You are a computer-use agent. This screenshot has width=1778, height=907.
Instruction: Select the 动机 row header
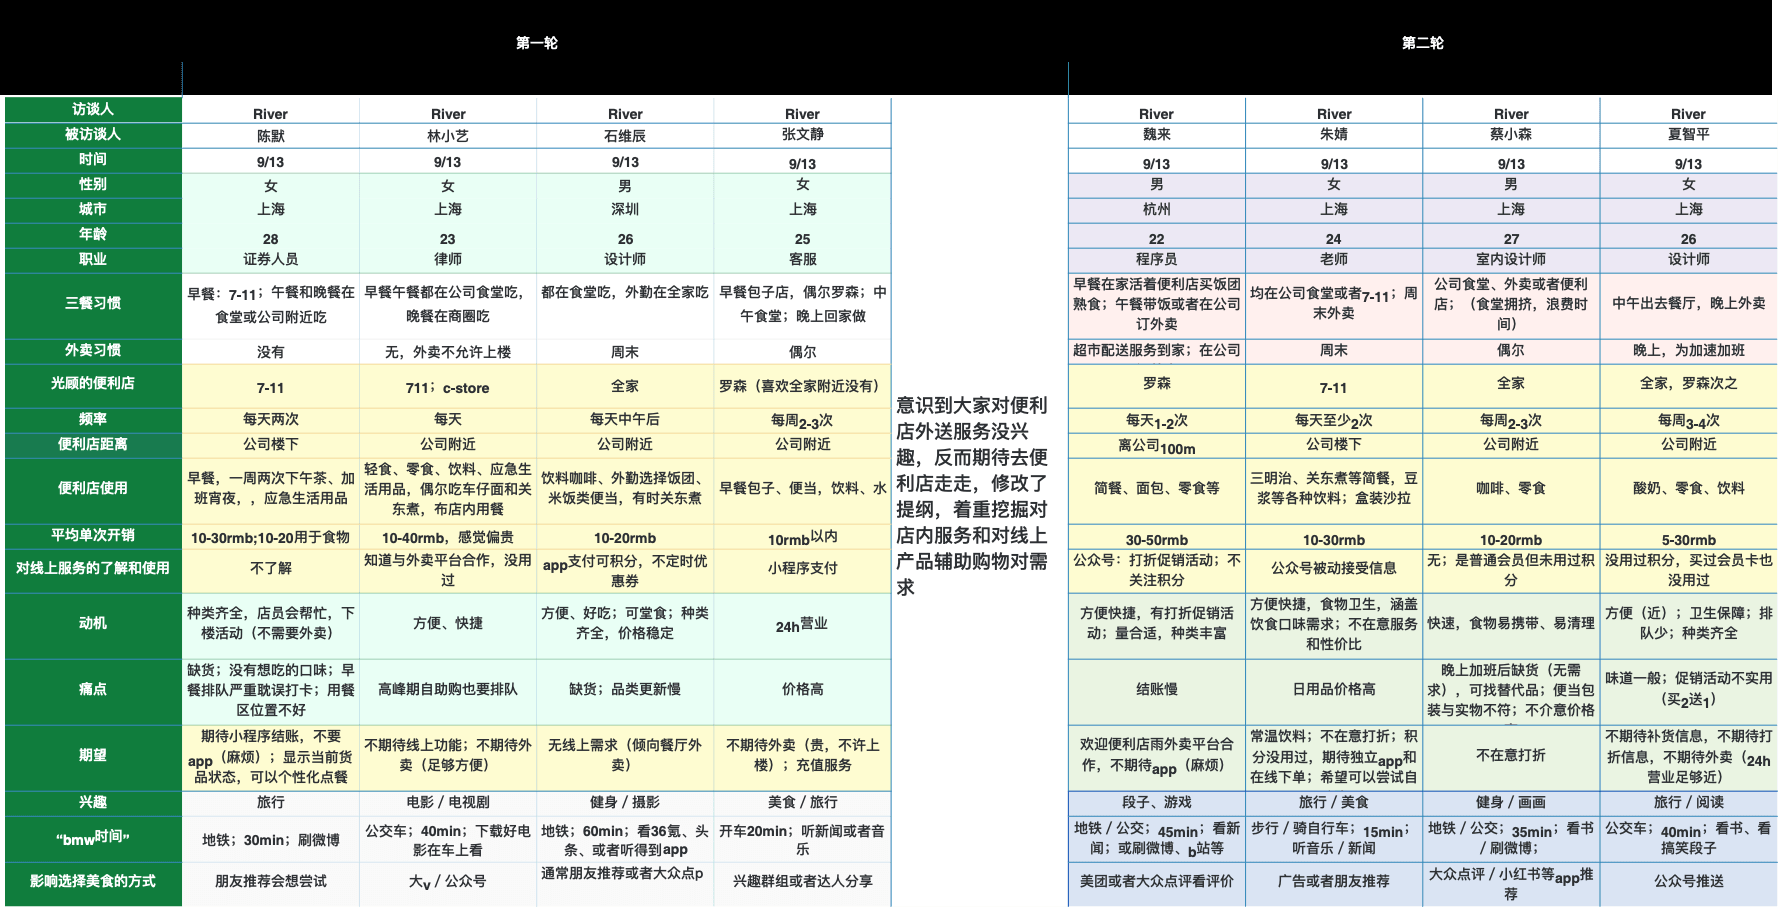pyautogui.click(x=93, y=624)
